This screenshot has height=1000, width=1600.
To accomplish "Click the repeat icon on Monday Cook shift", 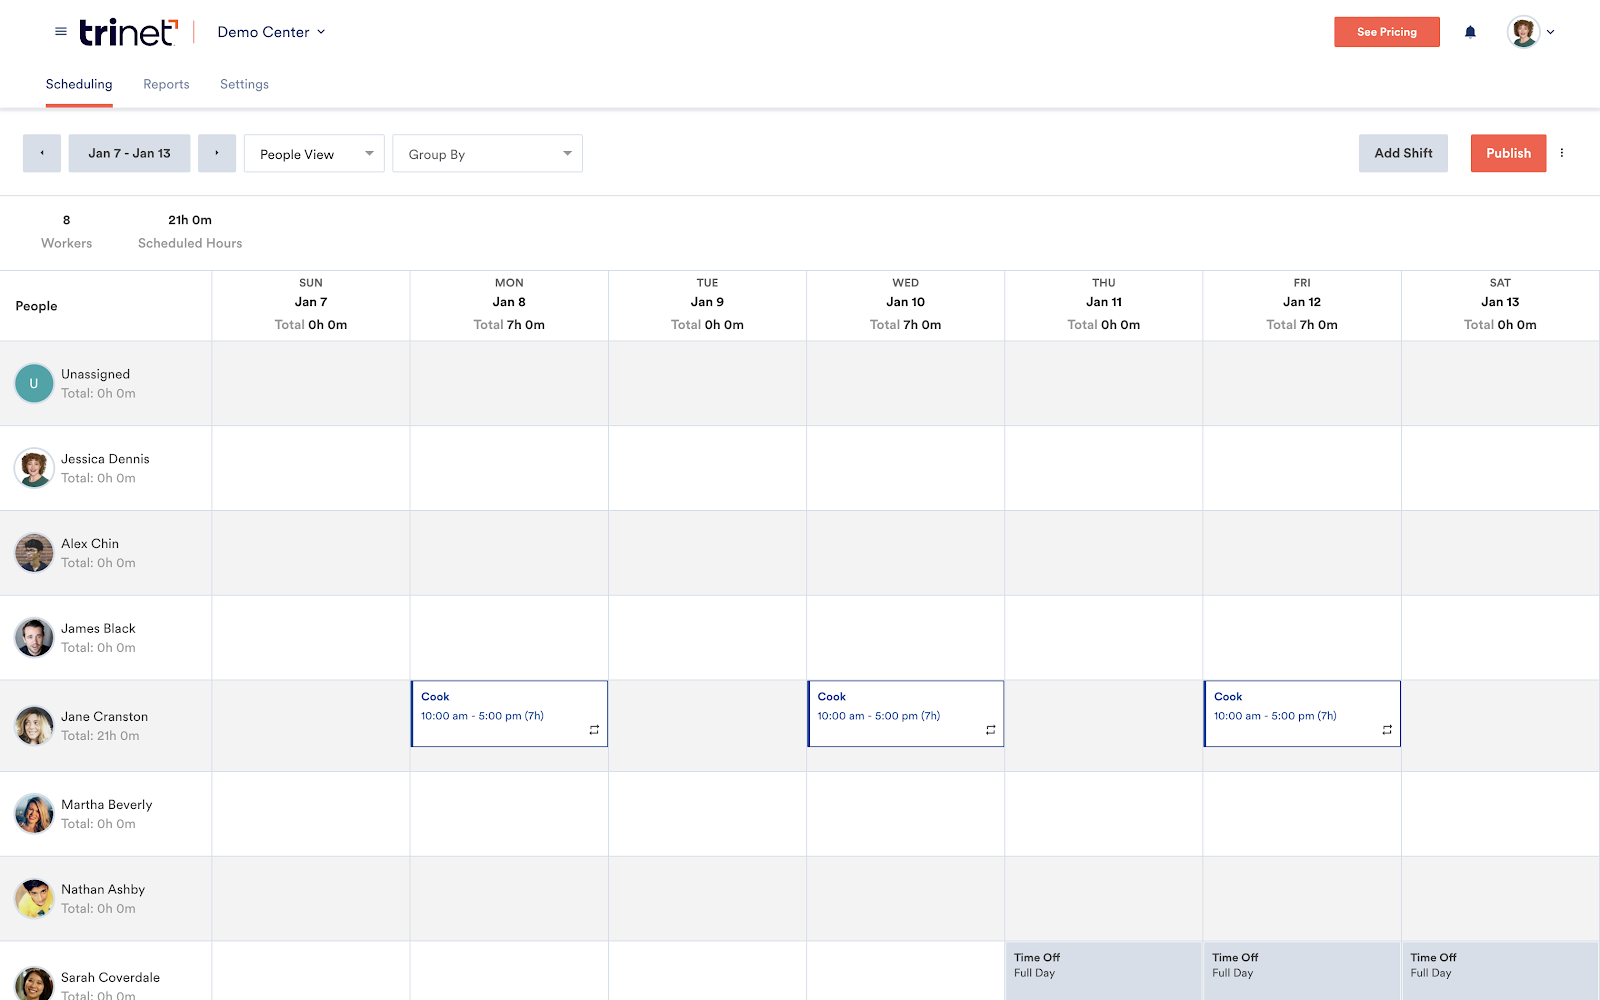I will 594,730.
